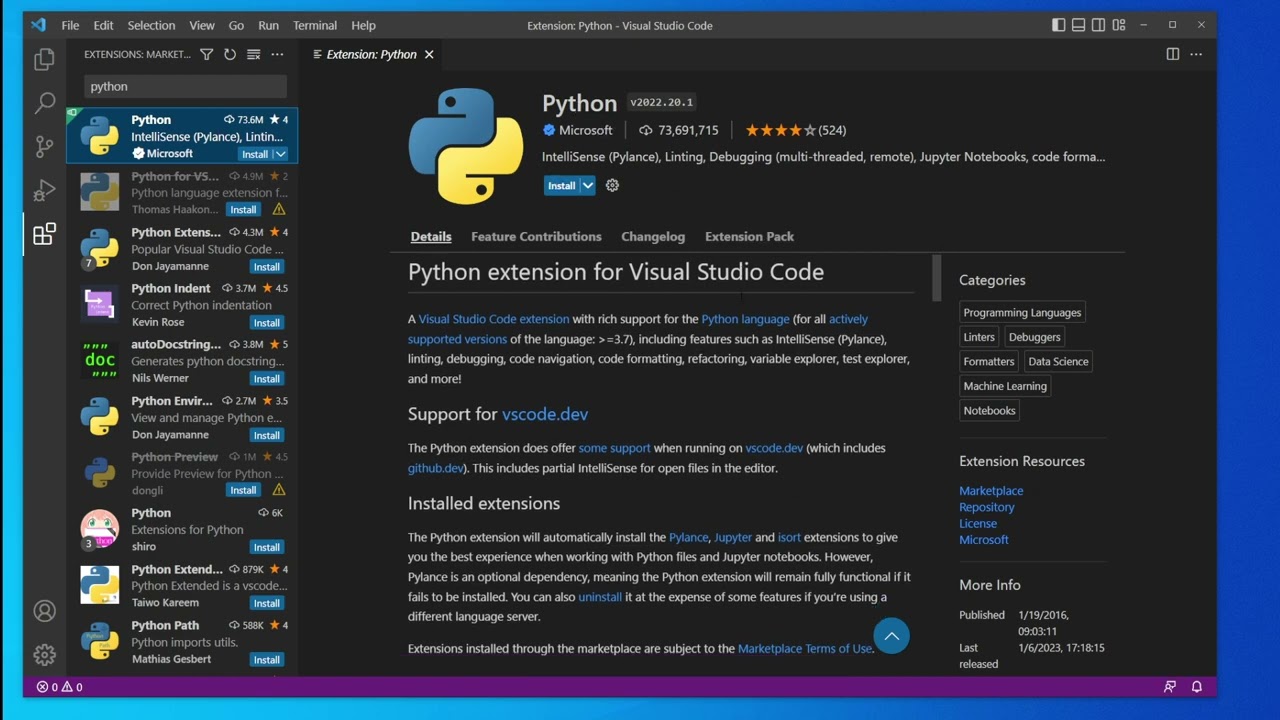This screenshot has width=1280, height=720.
Task: Open the Go menu
Action: (236, 25)
